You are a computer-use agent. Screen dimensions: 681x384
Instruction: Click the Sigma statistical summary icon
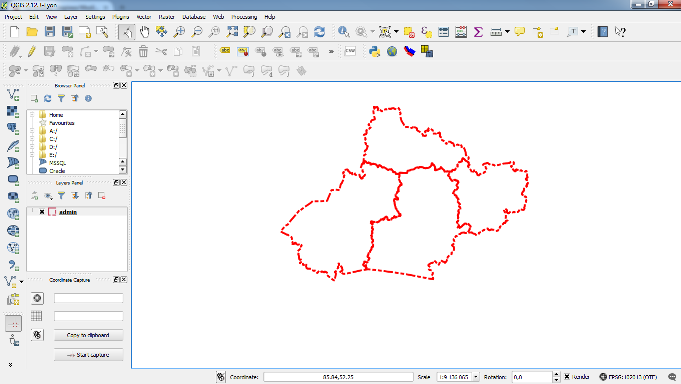478,32
